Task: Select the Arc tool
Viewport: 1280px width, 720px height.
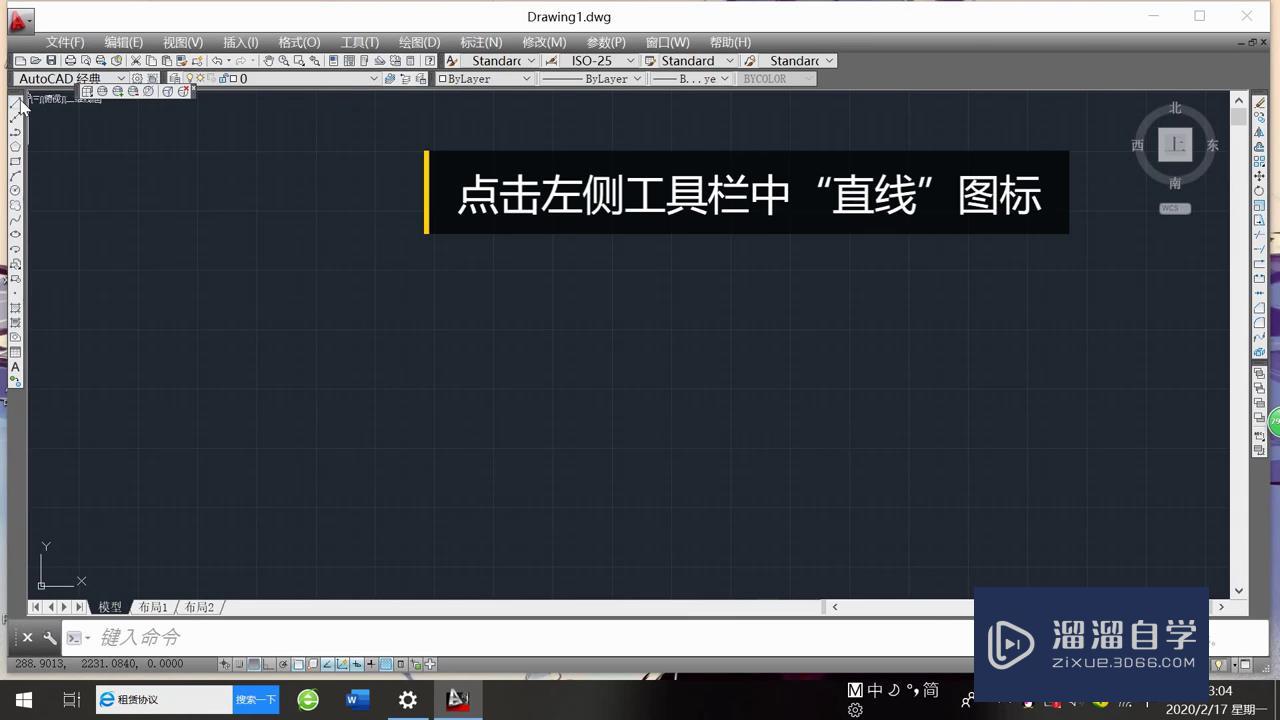Action: pyautogui.click(x=15, y=175)
